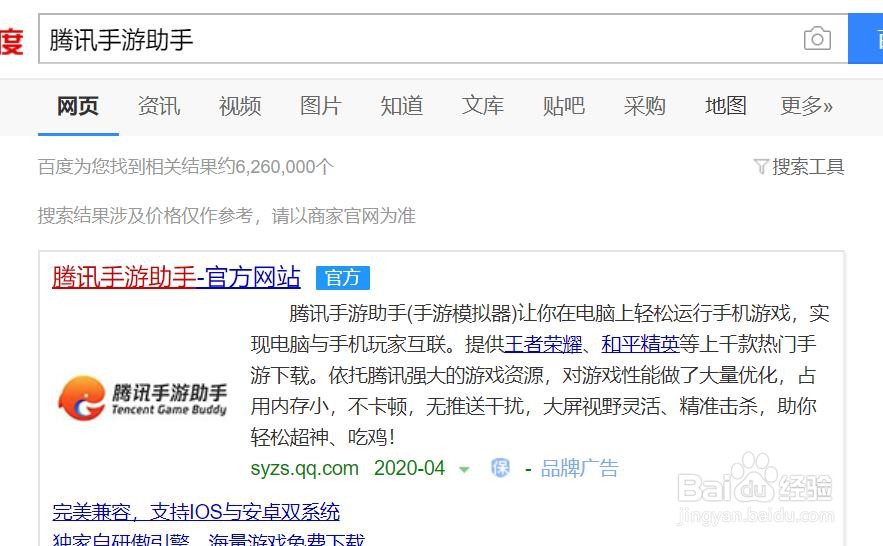This screenshot has width=883, height=546.
Task: Open the 腾讯手游助手-官方网站 result link
Action: [176, 278]
